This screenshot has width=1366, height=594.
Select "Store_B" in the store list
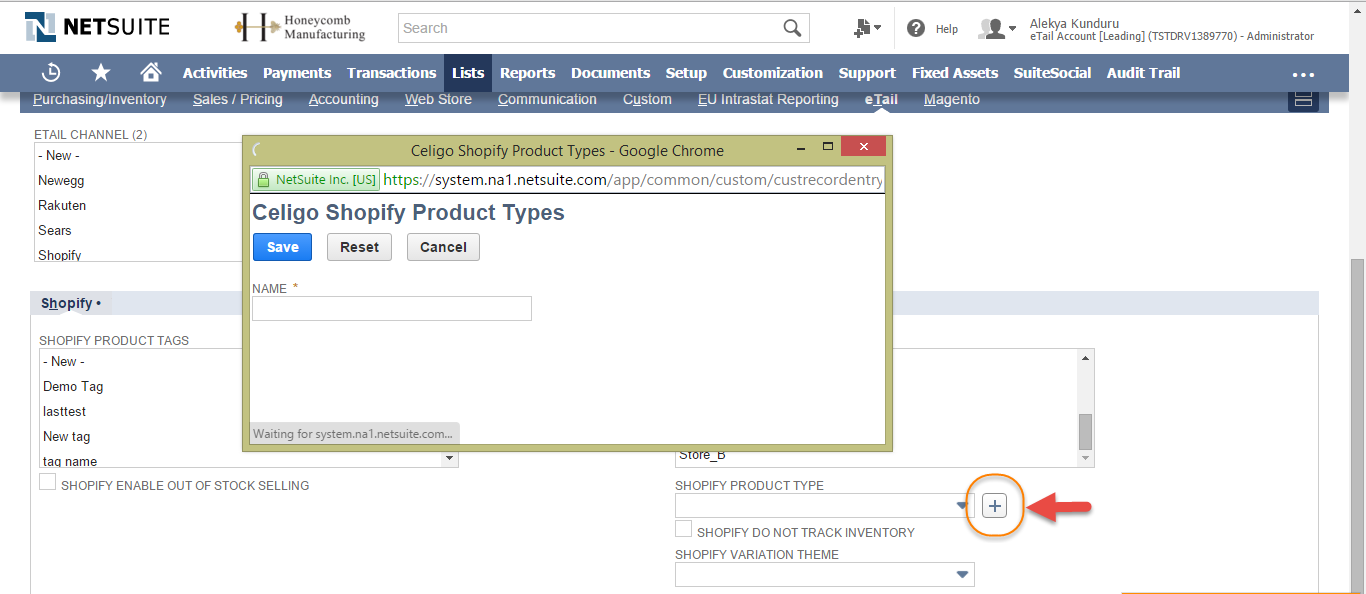tap(702, 456)
